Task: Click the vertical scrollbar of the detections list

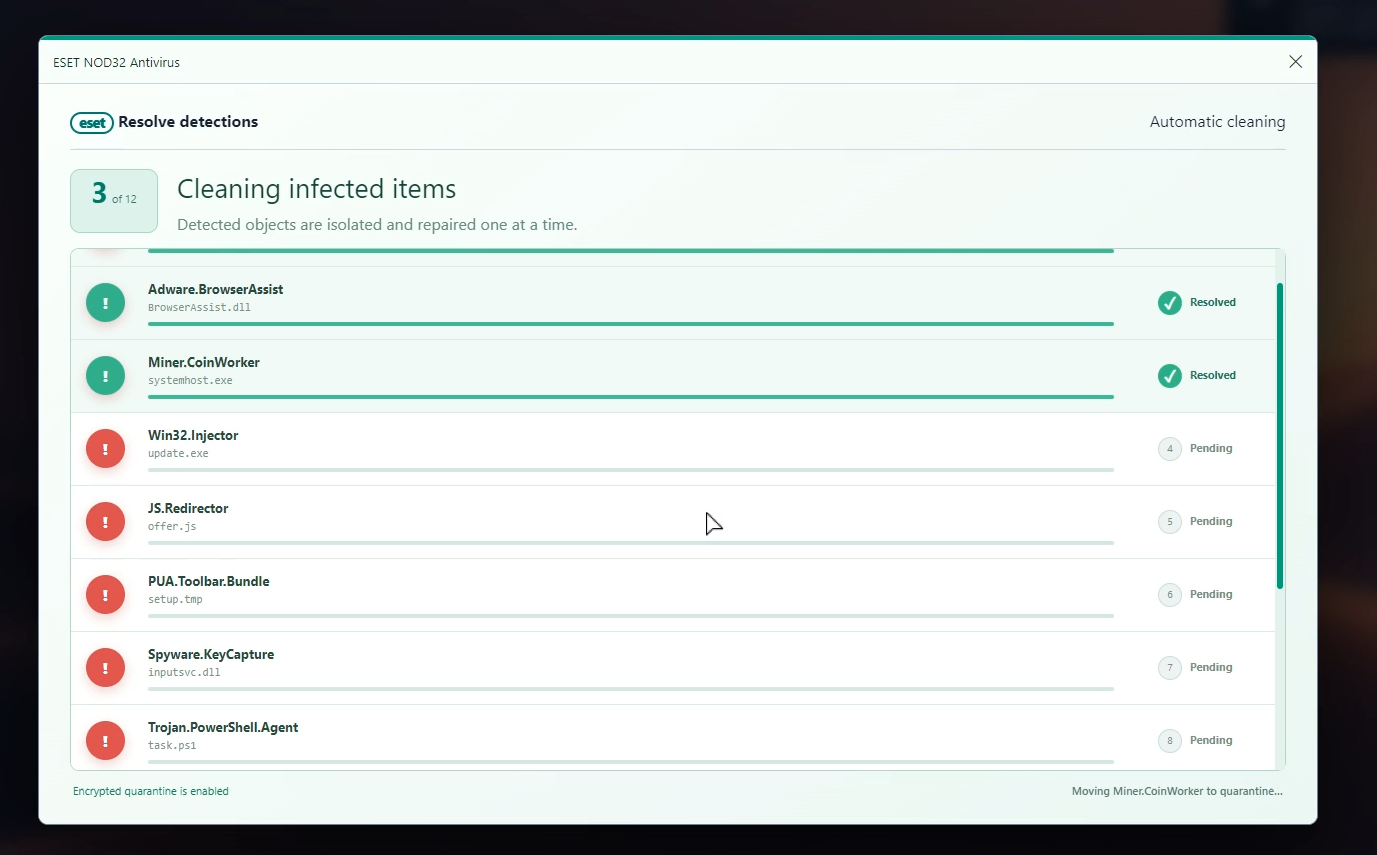Action: (x=1280, y=436)
